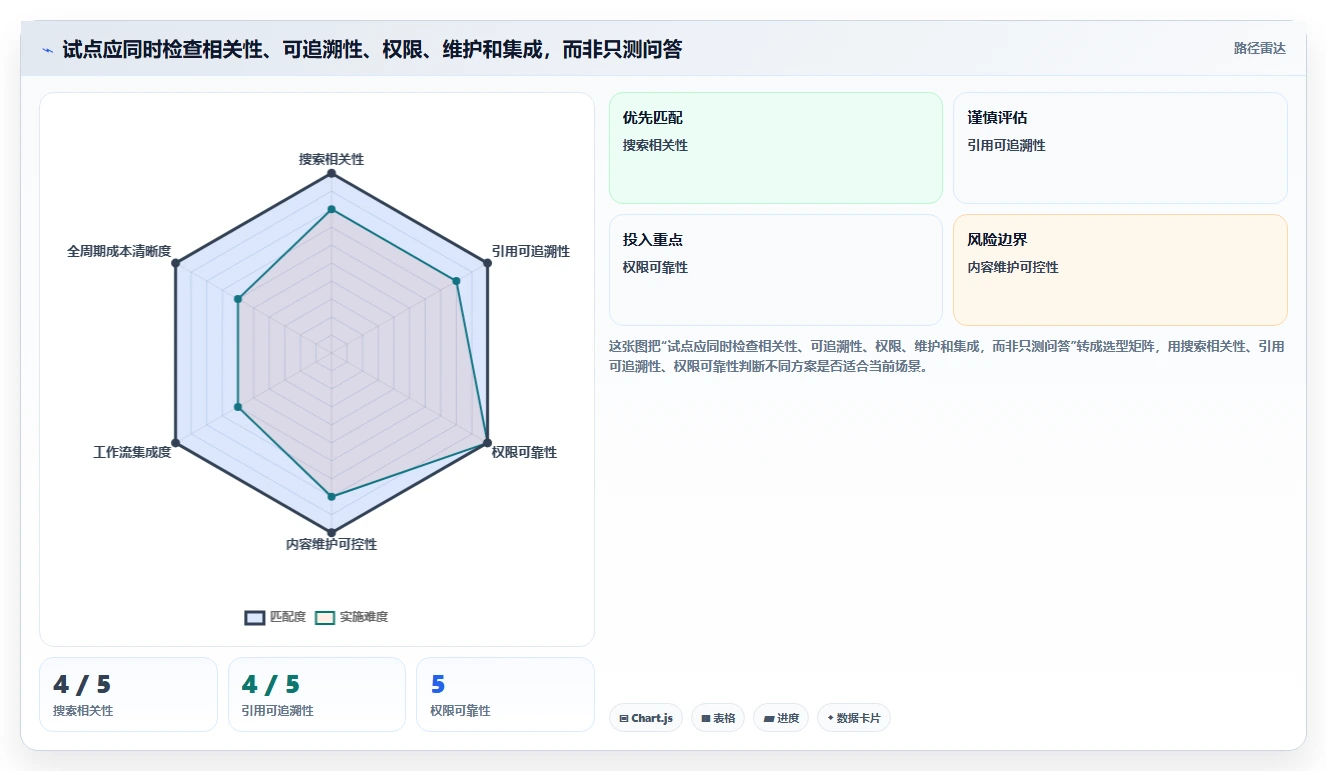The height and width of the screenshot is (771, 1327).
Task: Toggle the 实施难度 legend swatch
Action: [x=325, y=617]
